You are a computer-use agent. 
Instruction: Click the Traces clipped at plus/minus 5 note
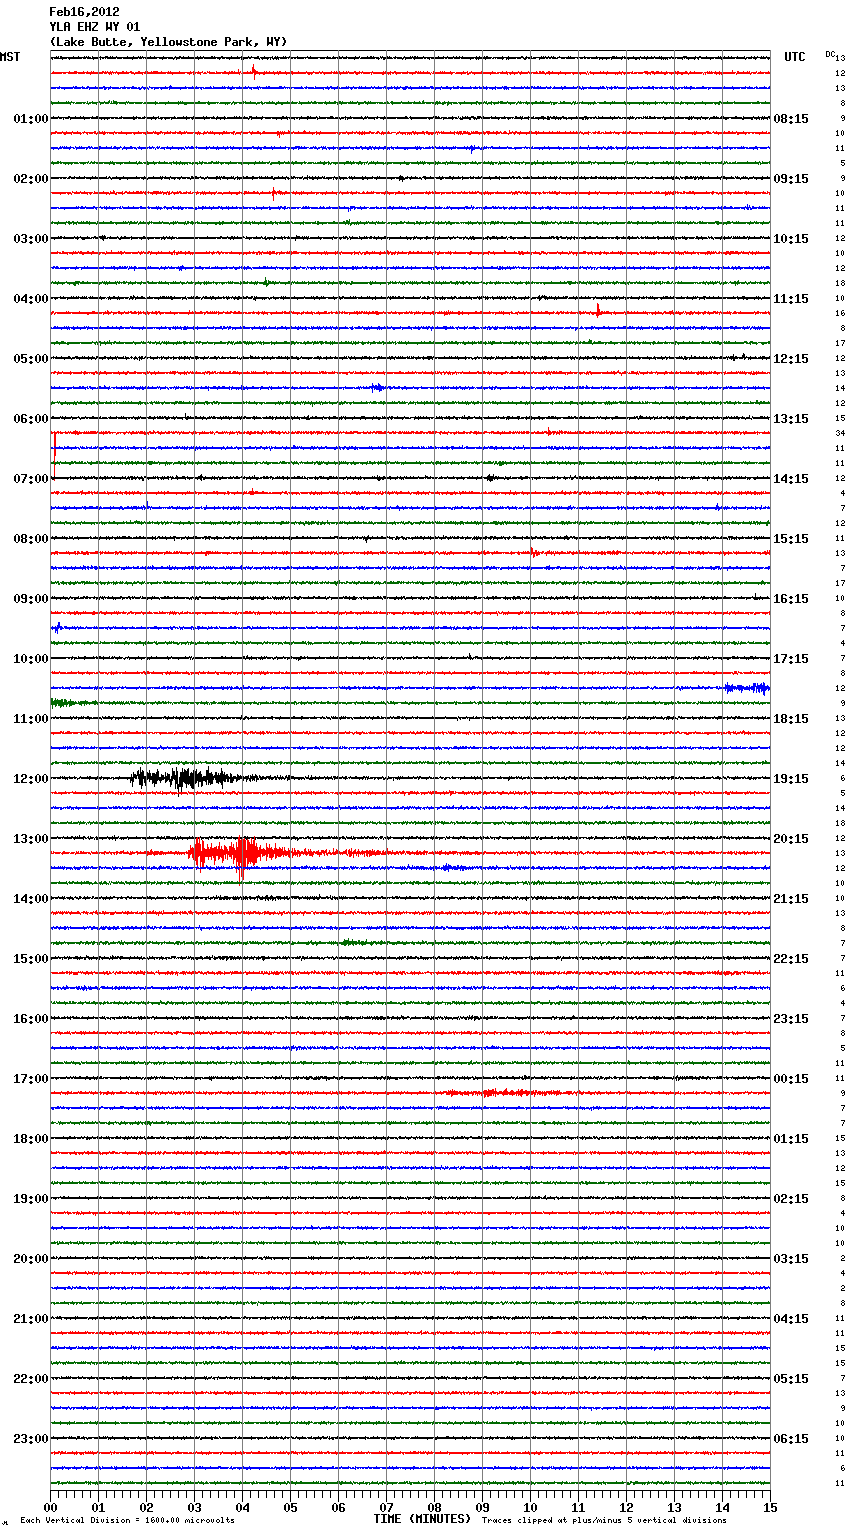point(604,1520)
